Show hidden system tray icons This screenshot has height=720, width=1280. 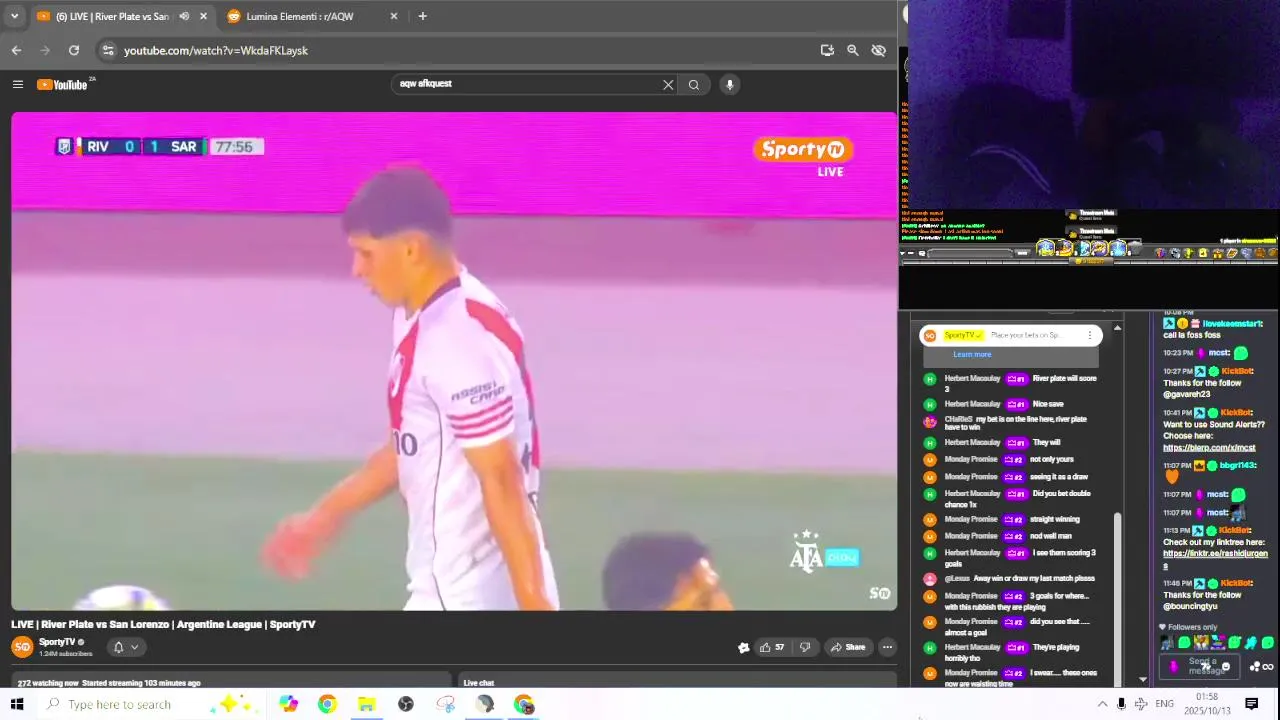pyautogui.click(x=1102, y=704)
